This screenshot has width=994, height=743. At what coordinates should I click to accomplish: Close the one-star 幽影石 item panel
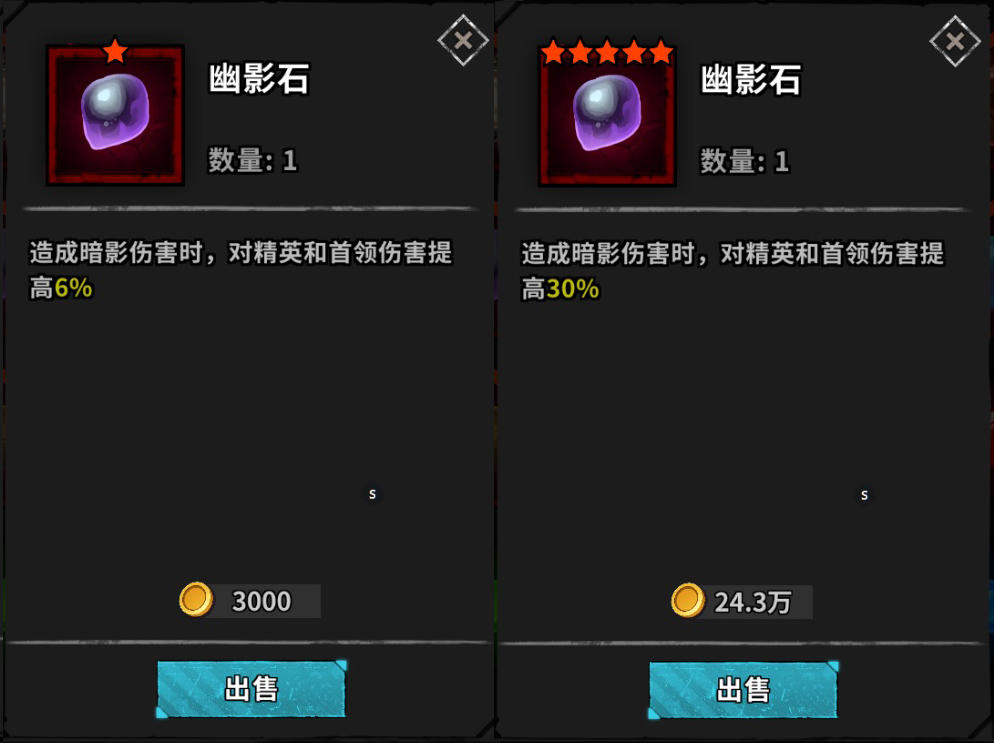coord(463,41)
